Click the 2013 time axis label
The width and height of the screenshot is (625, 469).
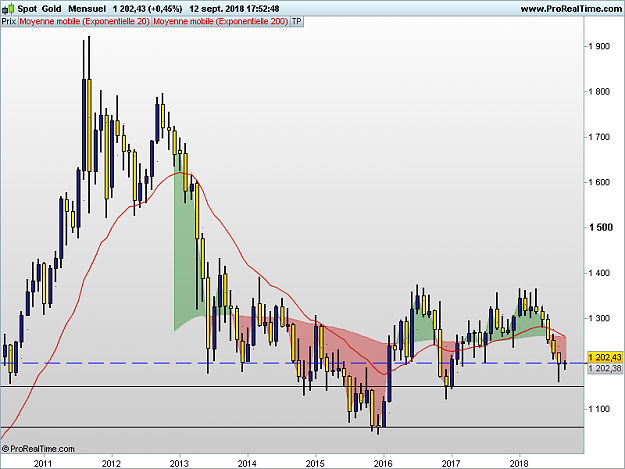[x=179, y=463]
